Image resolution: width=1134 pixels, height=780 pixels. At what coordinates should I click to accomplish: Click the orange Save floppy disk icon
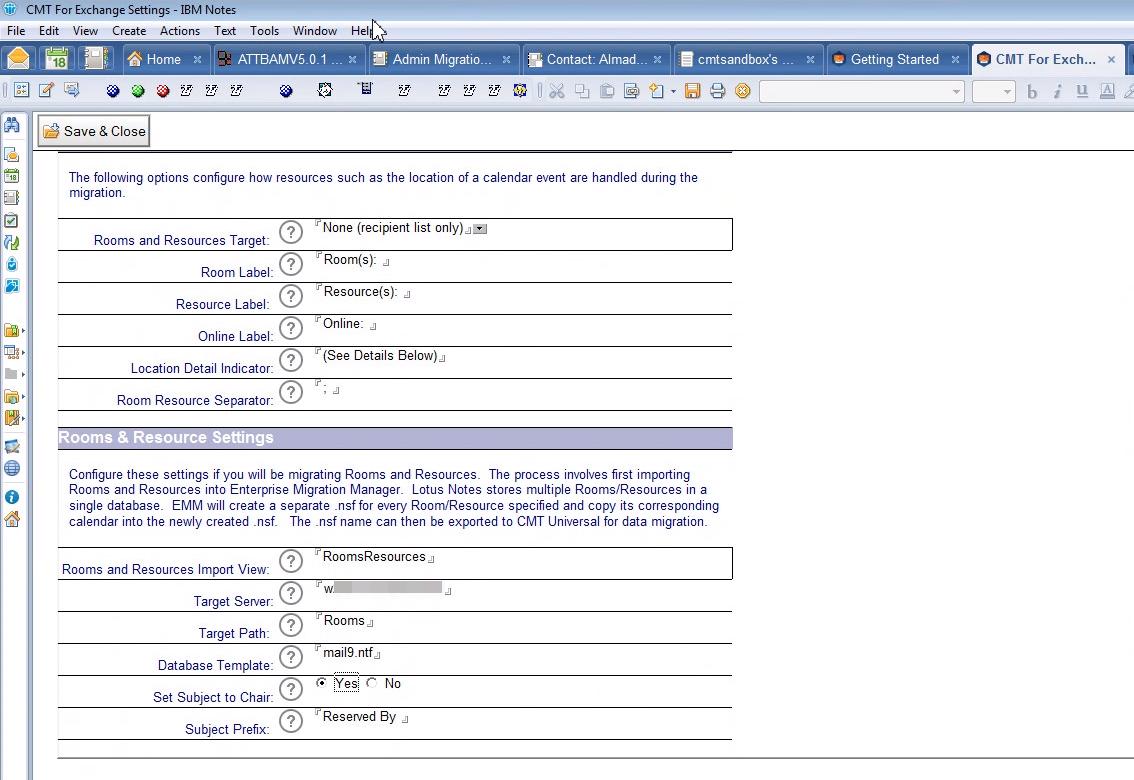(693, 91)
